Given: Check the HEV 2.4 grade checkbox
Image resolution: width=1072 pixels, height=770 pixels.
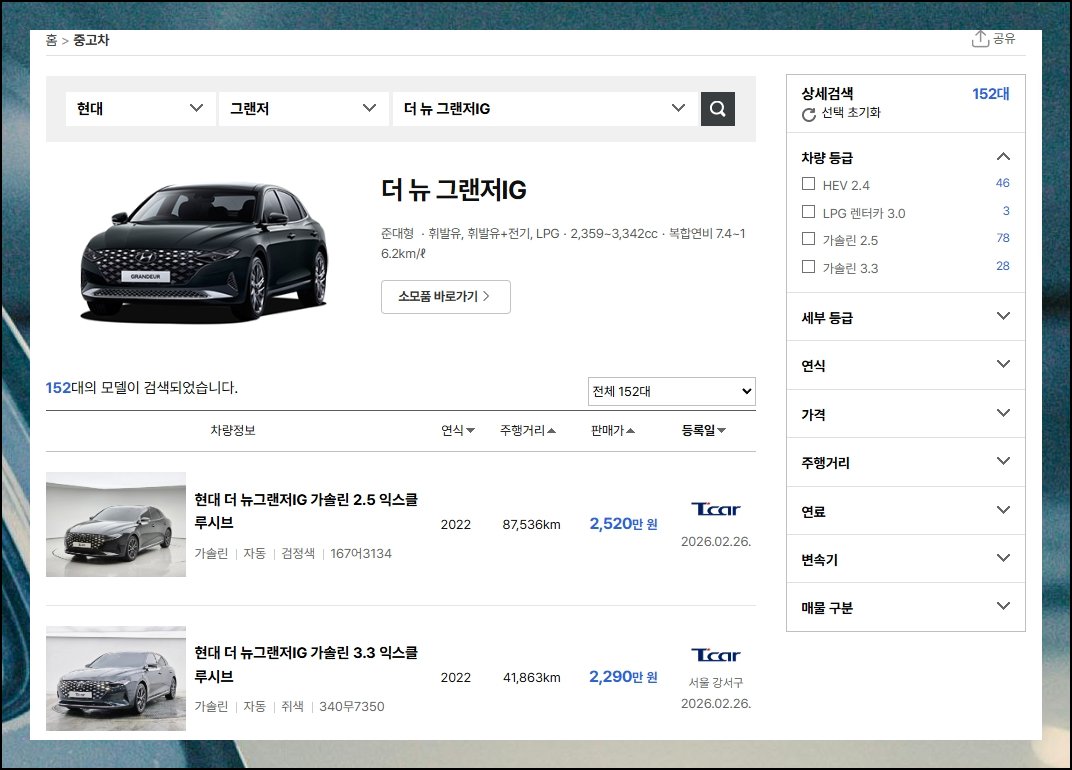Looking at the screenshot, I should pos(808,184).
